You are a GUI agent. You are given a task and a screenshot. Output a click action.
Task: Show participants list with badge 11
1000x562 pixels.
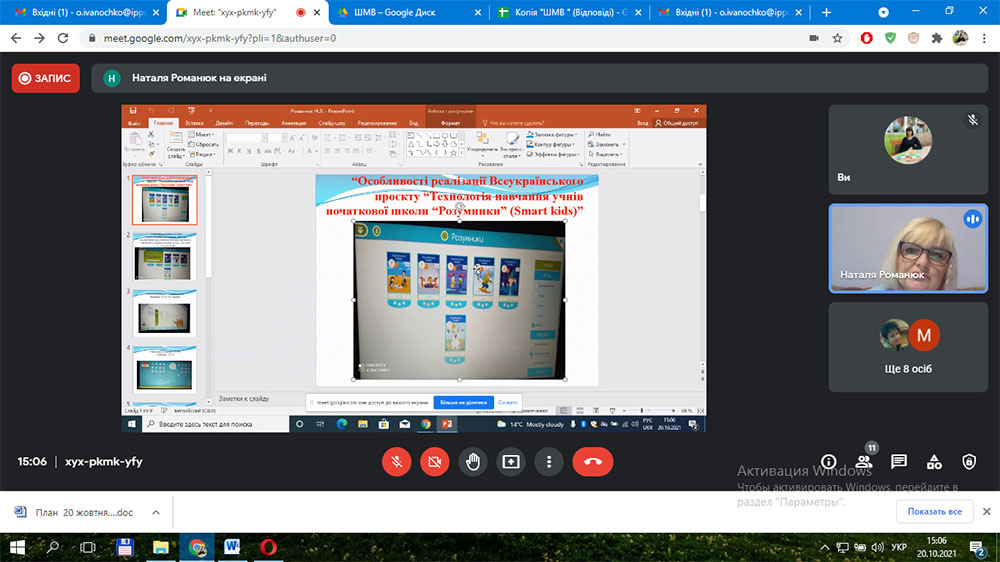(x=864, y=461)
